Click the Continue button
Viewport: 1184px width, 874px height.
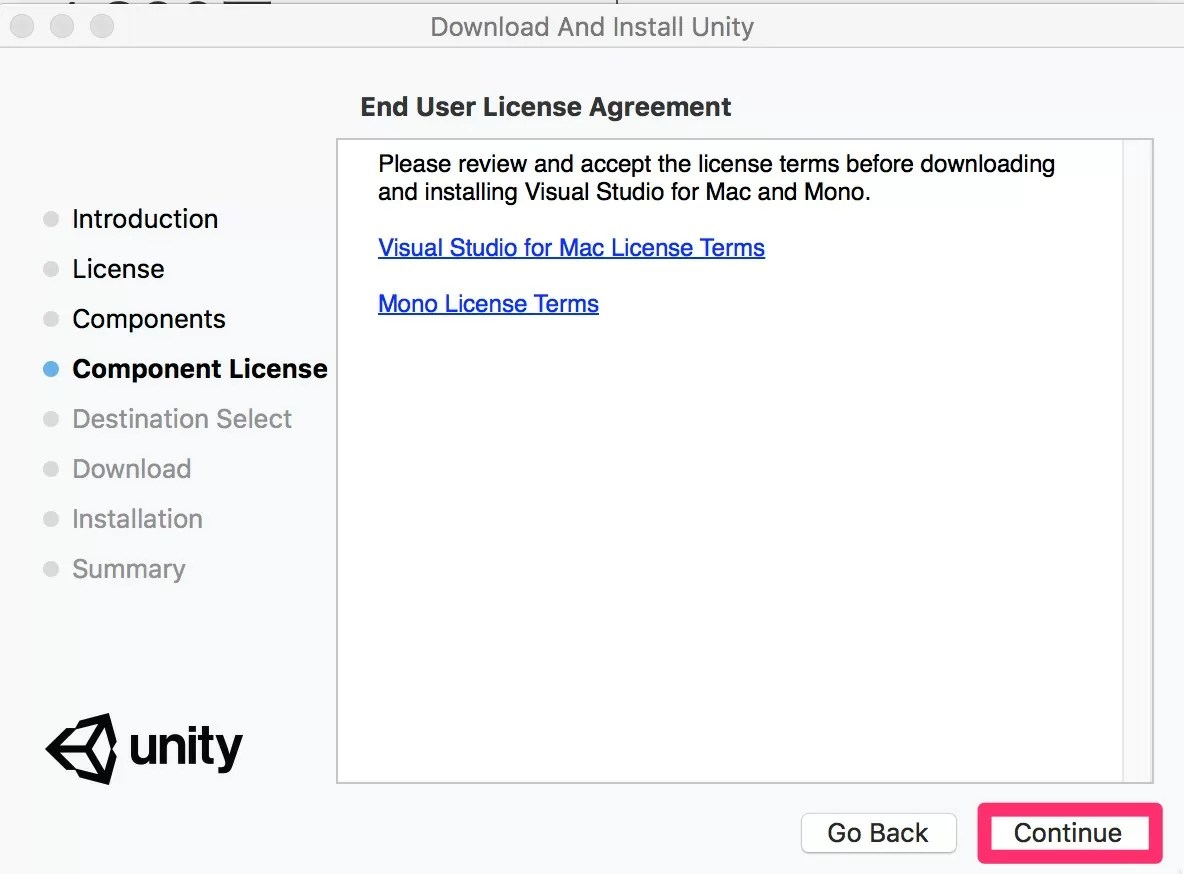1068,832
